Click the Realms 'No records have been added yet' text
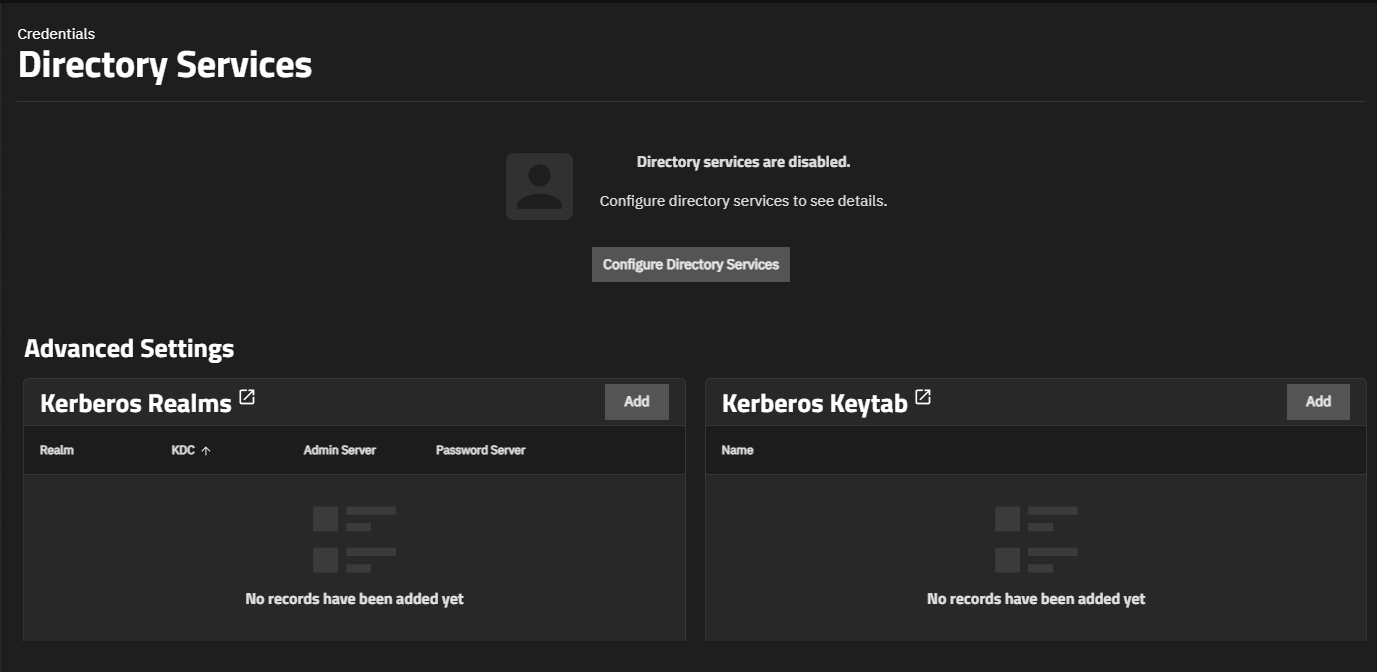1377x672 pixels. coord(354,598)
